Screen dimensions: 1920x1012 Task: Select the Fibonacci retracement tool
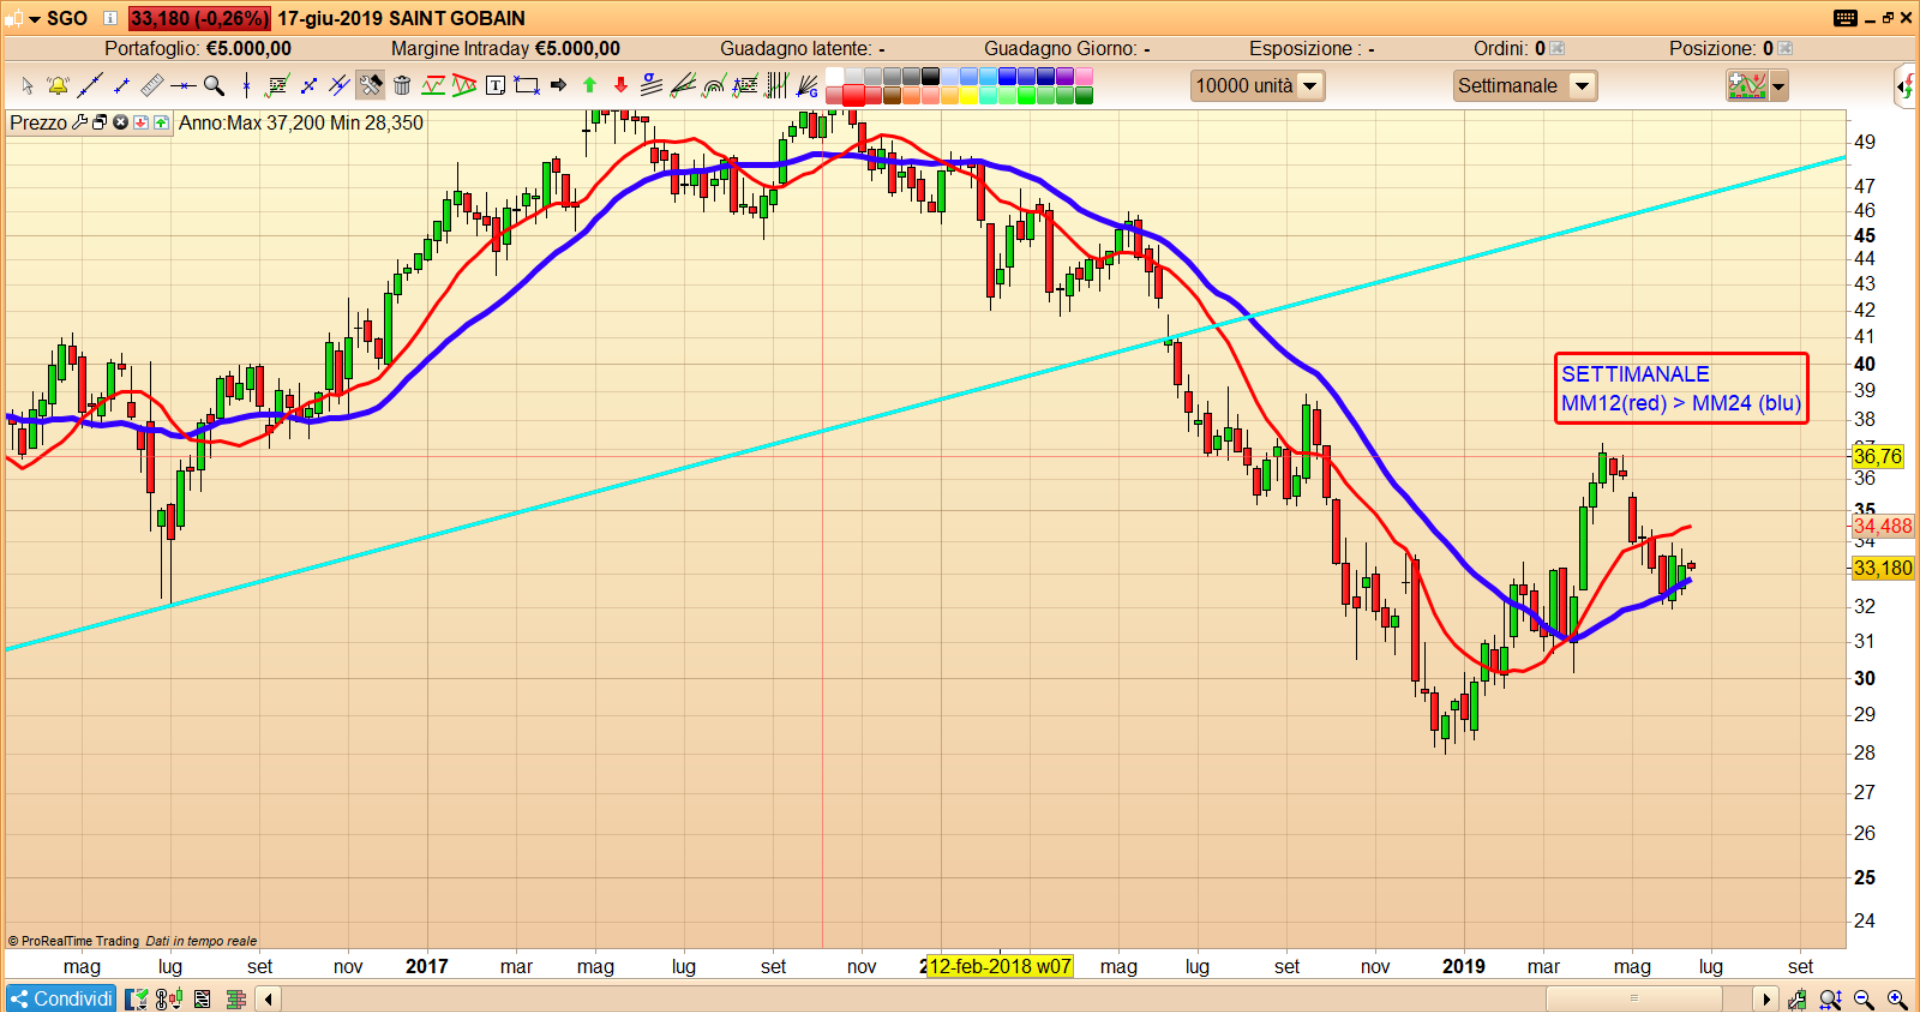(277, 86)
